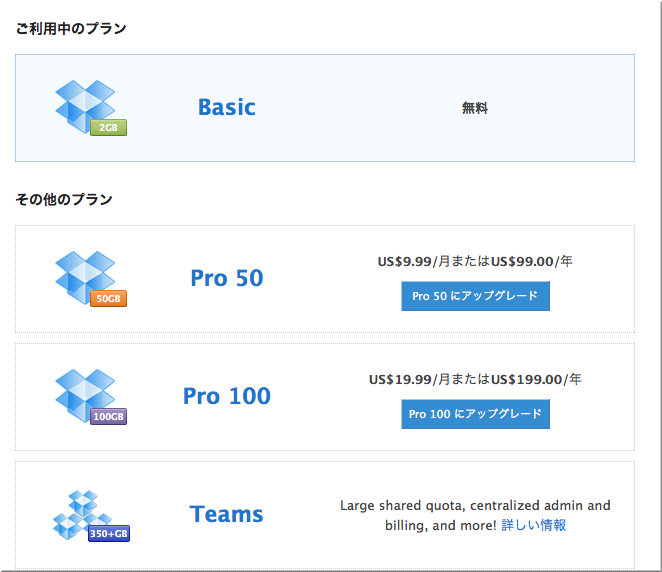The image size is (662, 572).
Task: Click the Pro 100 にアップグレード button
Action: click(x=475, y=414)
